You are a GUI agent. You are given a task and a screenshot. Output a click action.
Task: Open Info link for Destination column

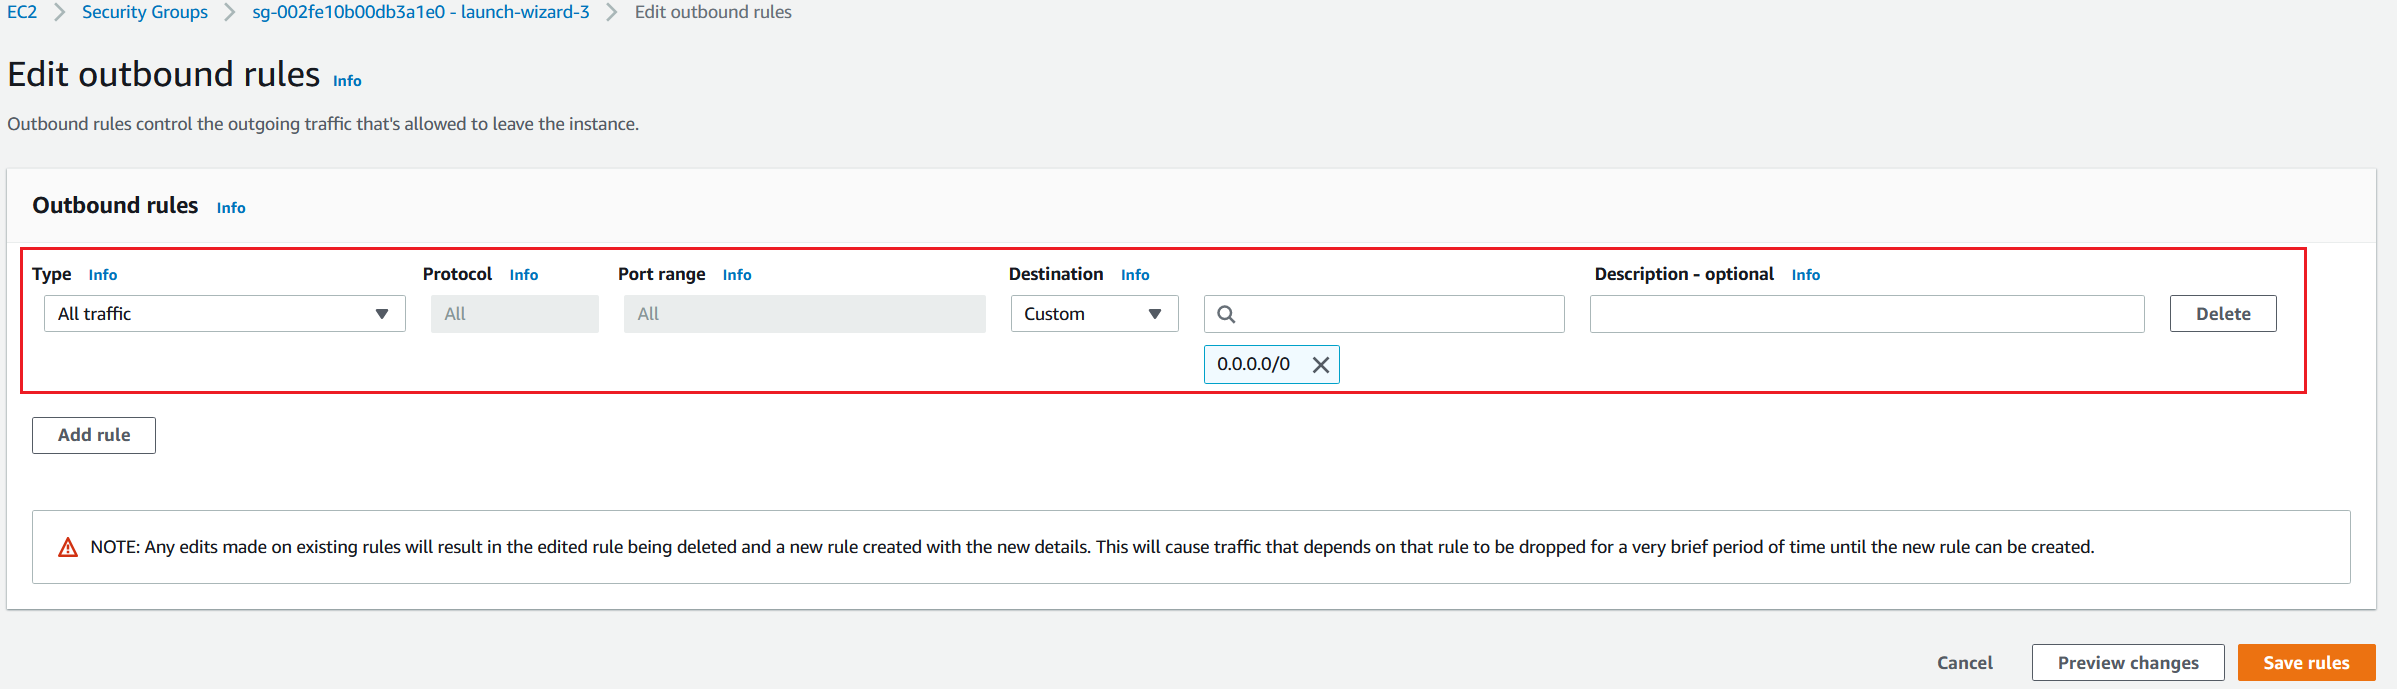tap(1135, 275)
